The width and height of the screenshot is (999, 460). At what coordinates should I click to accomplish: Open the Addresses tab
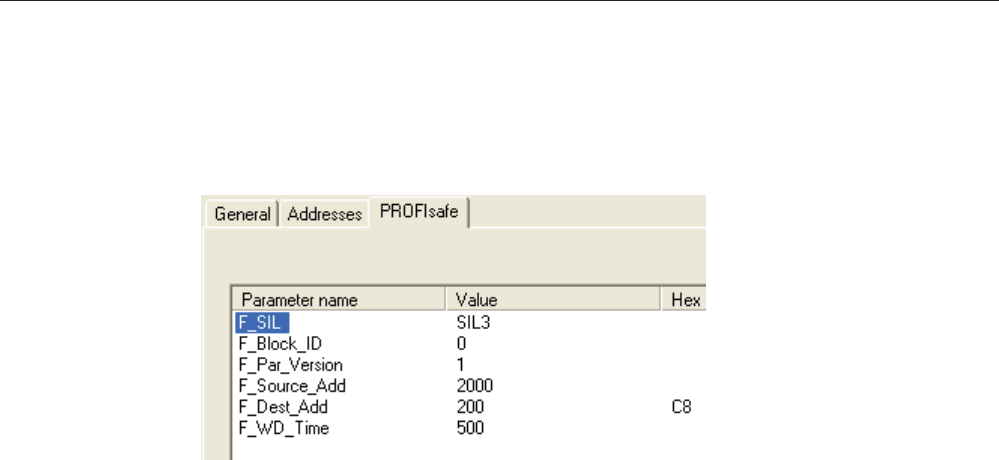click(x=325, y=214)
